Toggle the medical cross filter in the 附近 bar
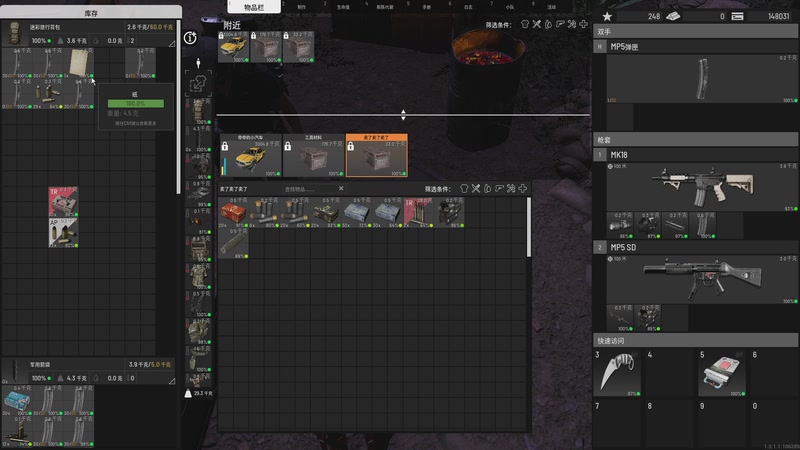Viewport: 800px width, 450px height. point(583,24)
